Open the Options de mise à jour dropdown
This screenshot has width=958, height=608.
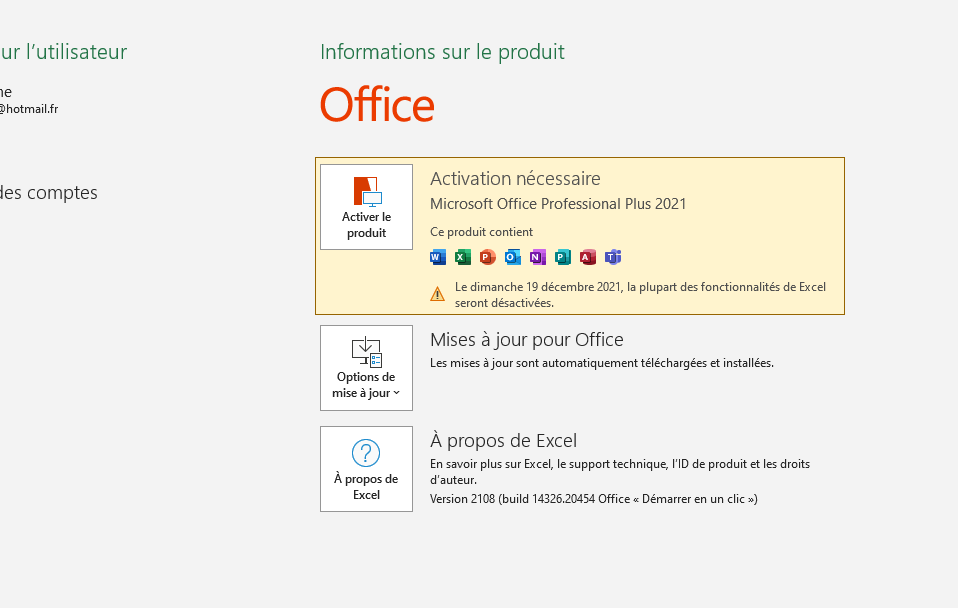[367, 368]
